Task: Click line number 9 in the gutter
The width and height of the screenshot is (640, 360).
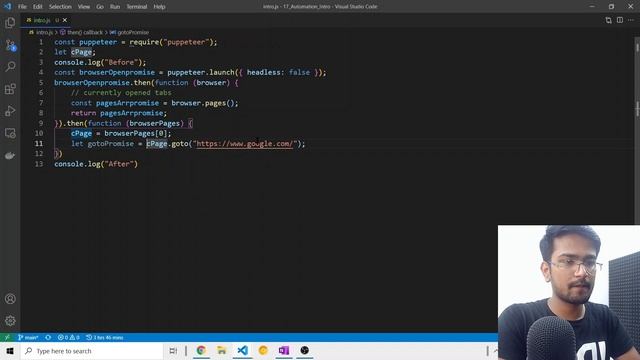Action: [x=41, y=123]
